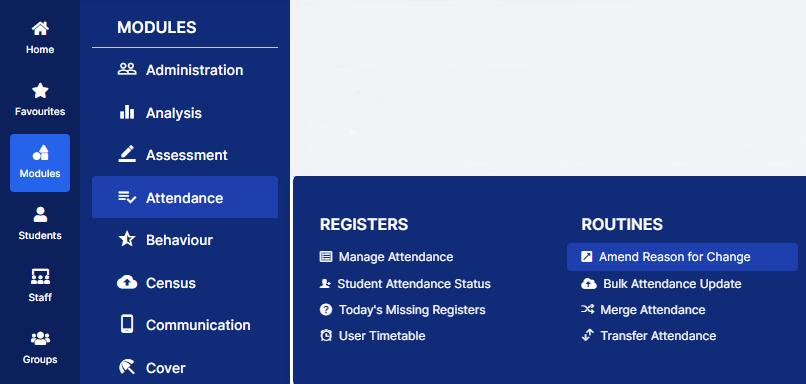Screen dimensions: 806x384
Task: Select the Assessment module
Action: pos(185,155)
